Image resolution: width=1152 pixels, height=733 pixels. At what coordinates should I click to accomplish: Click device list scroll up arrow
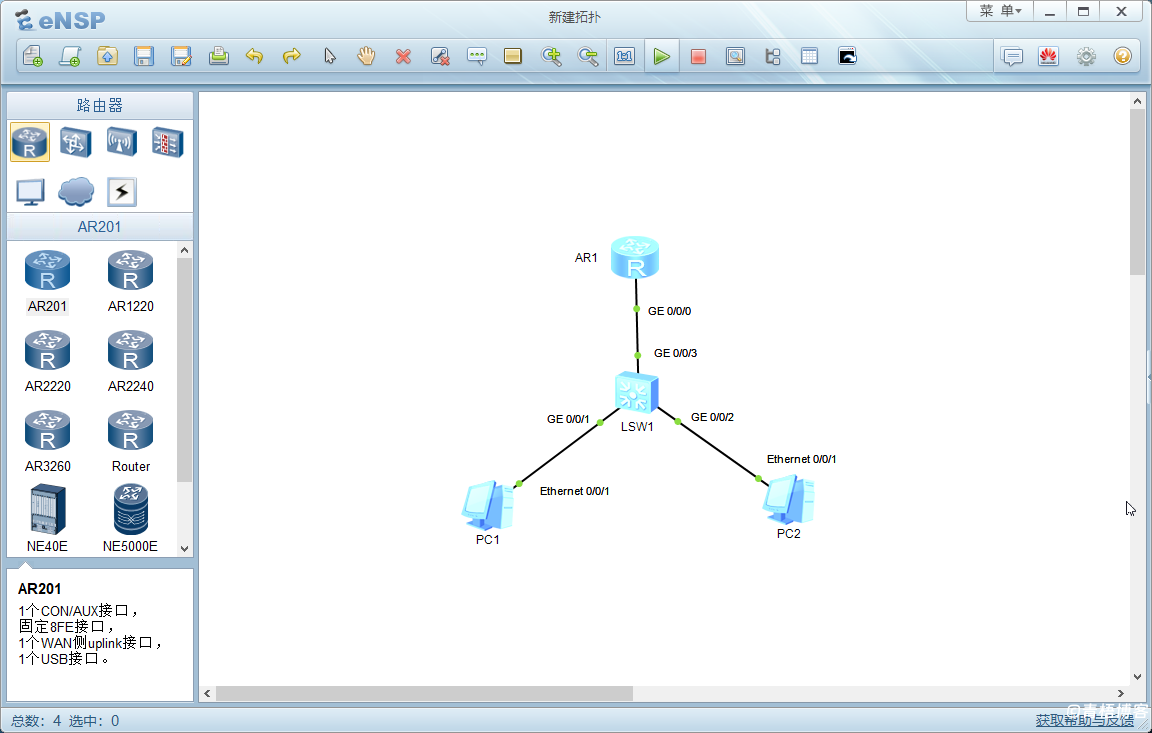click(x=184, y=250)
